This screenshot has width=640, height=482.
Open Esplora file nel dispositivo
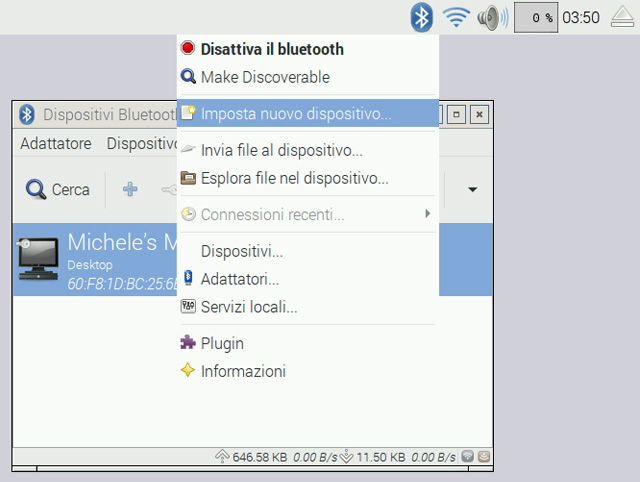(x=294, y=179)
